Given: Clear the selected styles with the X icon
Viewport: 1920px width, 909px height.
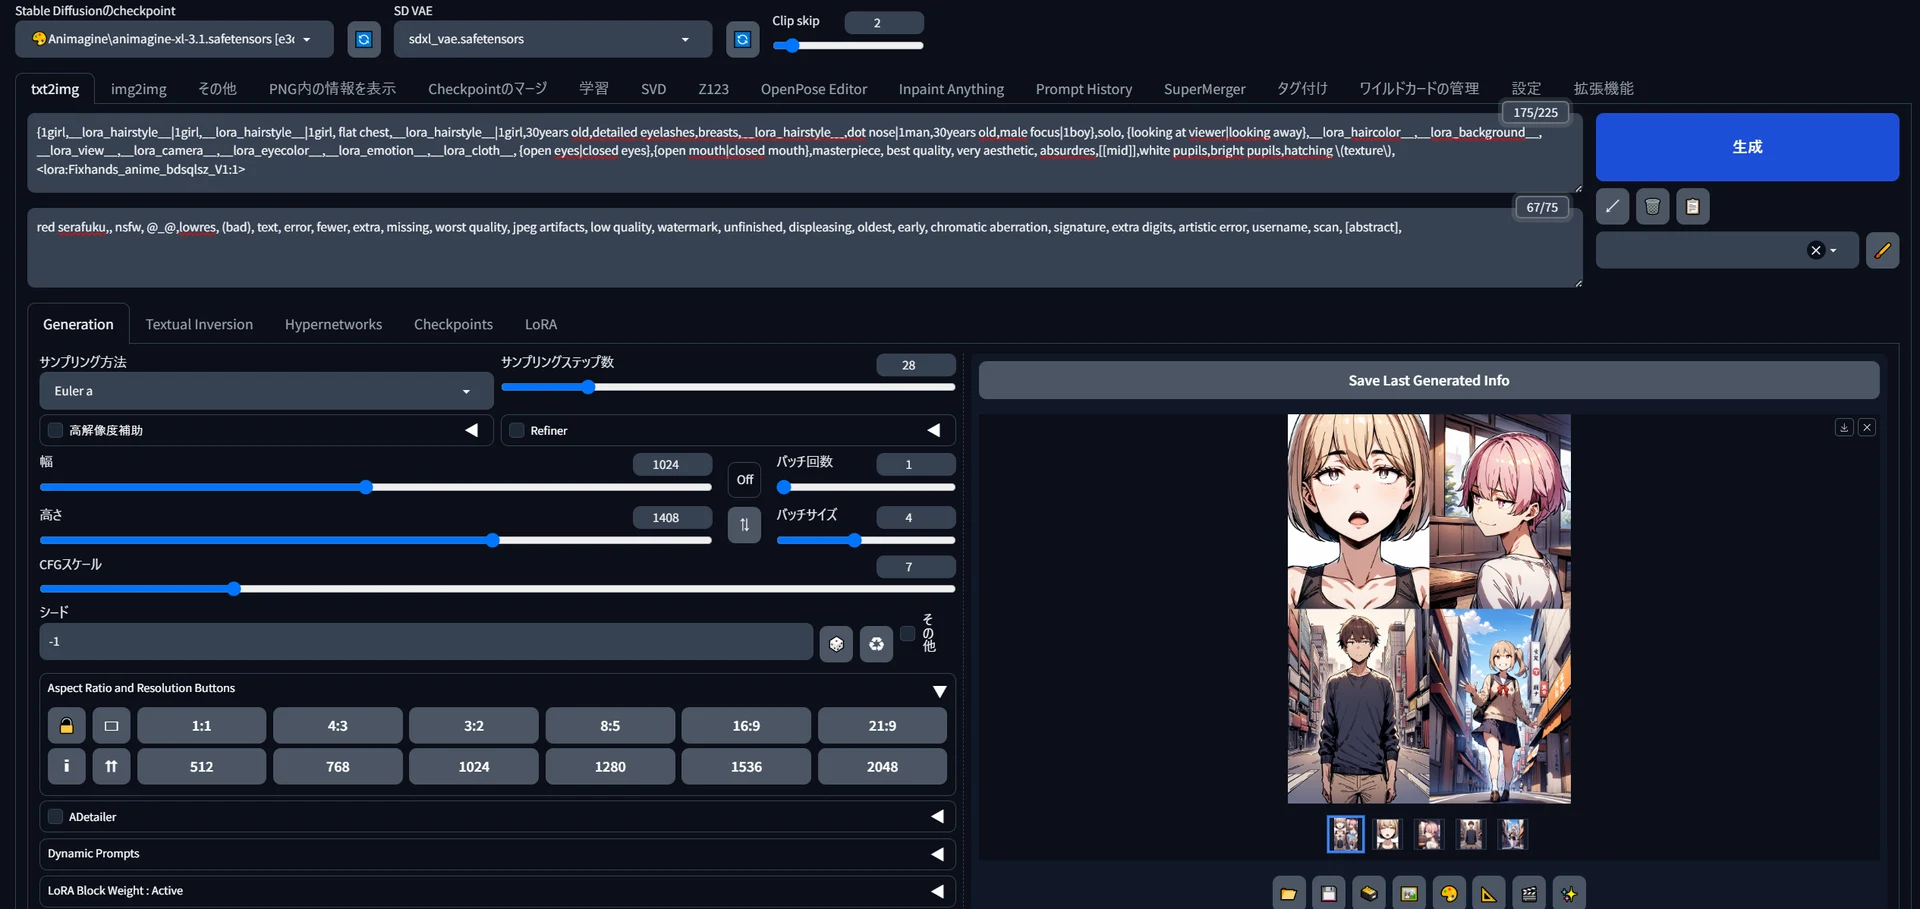Looking at the screenshot, I should (1816, 250).
